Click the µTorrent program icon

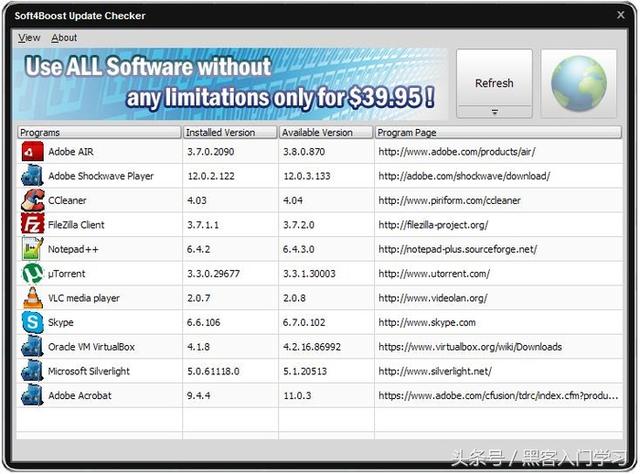tap(32, 274)
